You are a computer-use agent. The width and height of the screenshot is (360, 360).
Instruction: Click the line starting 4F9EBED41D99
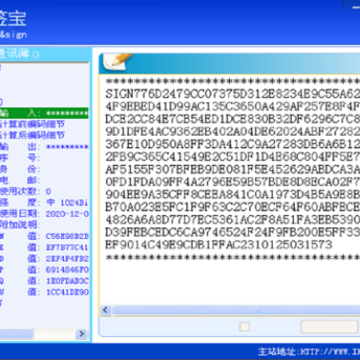click(x=233, y=106)
